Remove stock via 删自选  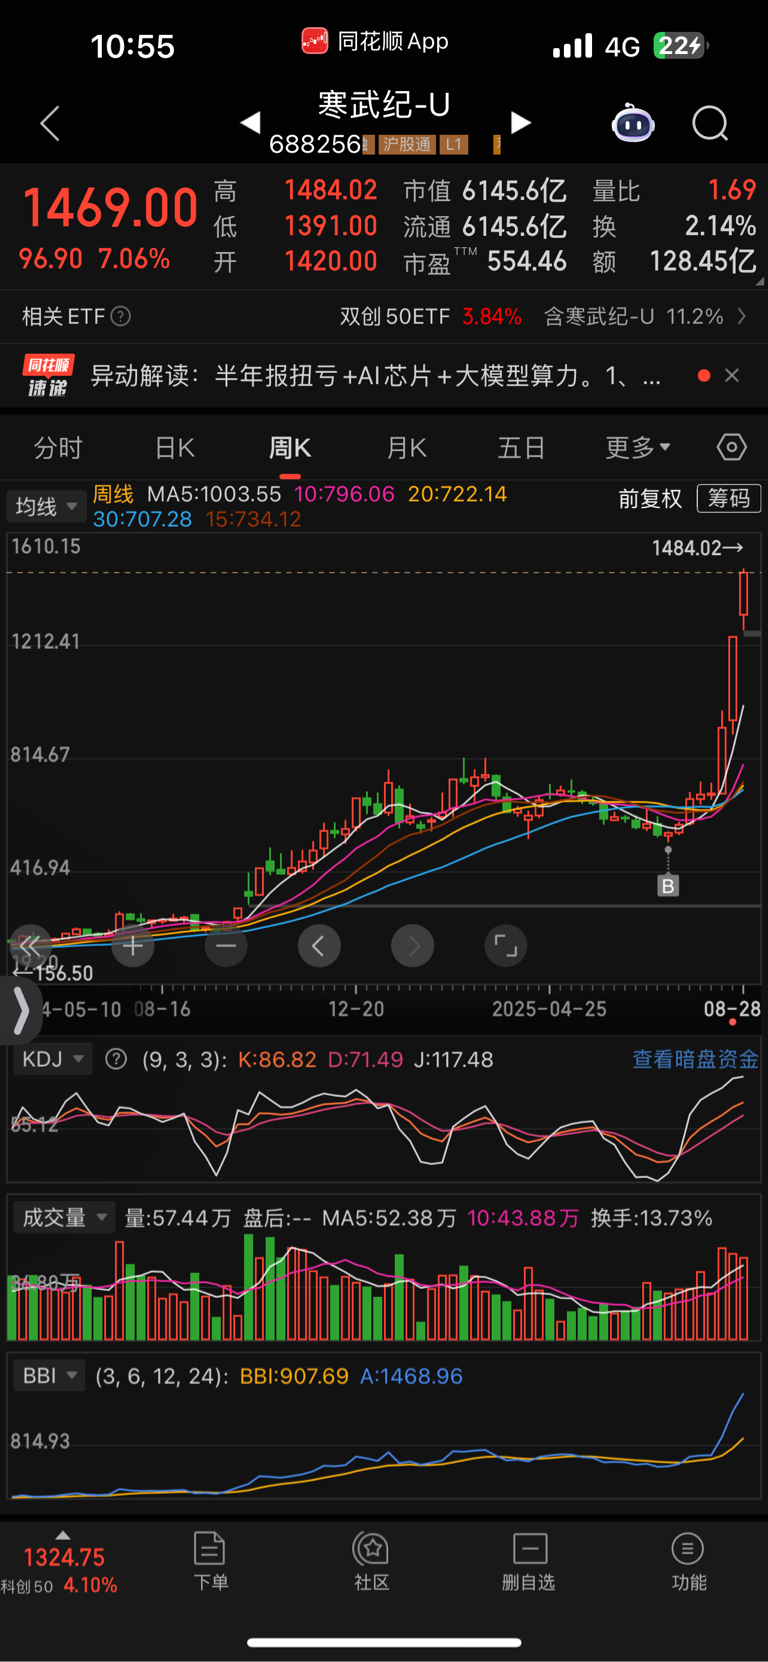pos(529,1562)
